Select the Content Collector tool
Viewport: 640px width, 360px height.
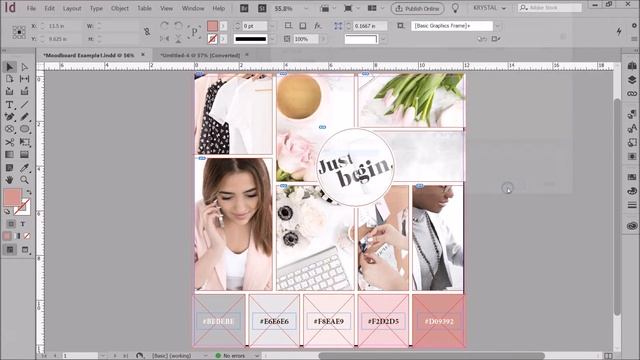10,91
